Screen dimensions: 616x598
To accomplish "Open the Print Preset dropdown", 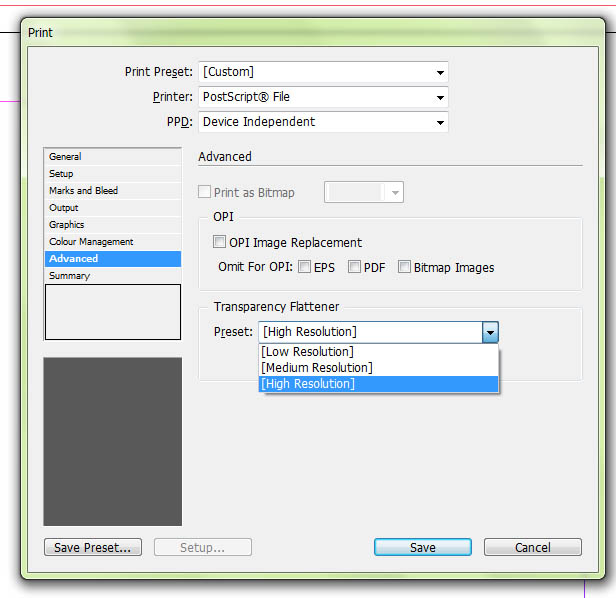I will click(323, 72).
